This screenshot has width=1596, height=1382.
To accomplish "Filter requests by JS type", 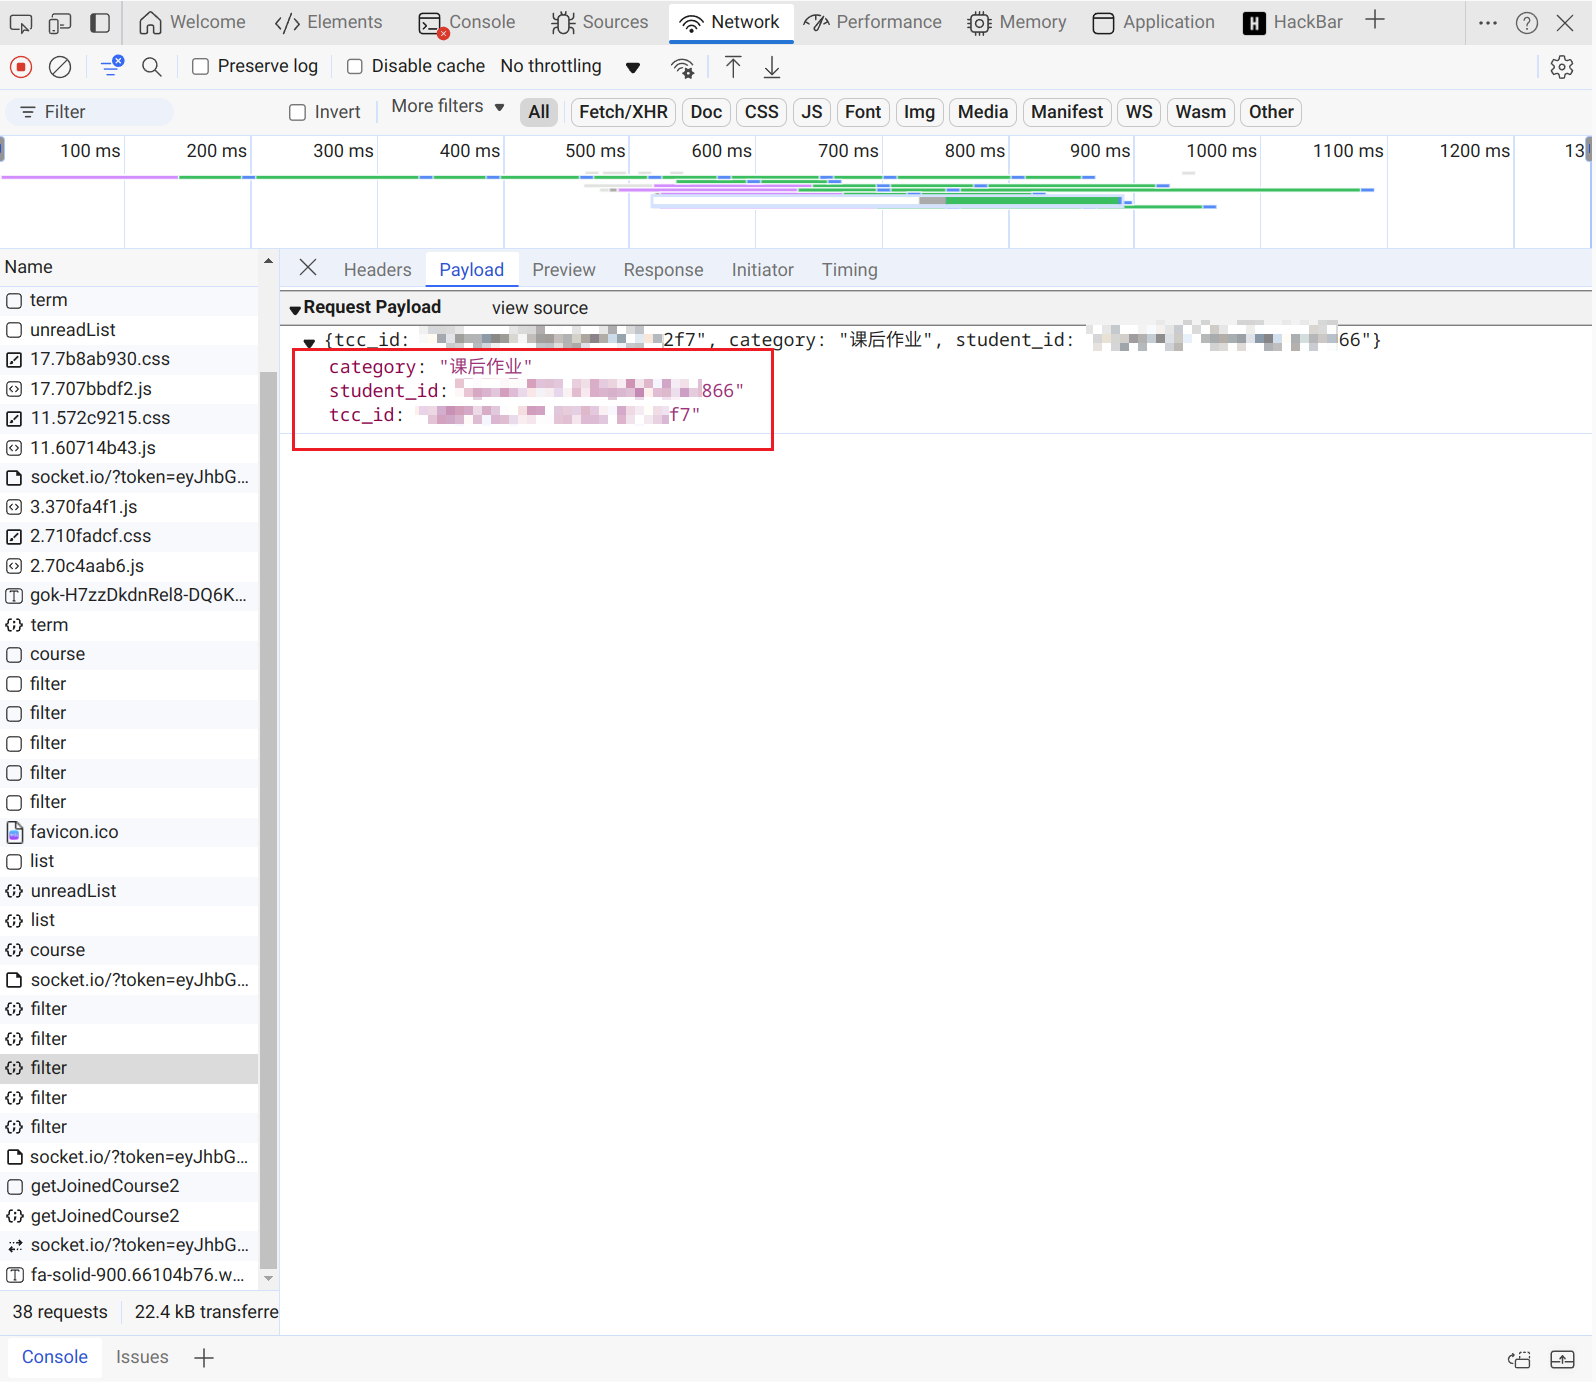I will (812, 112).
